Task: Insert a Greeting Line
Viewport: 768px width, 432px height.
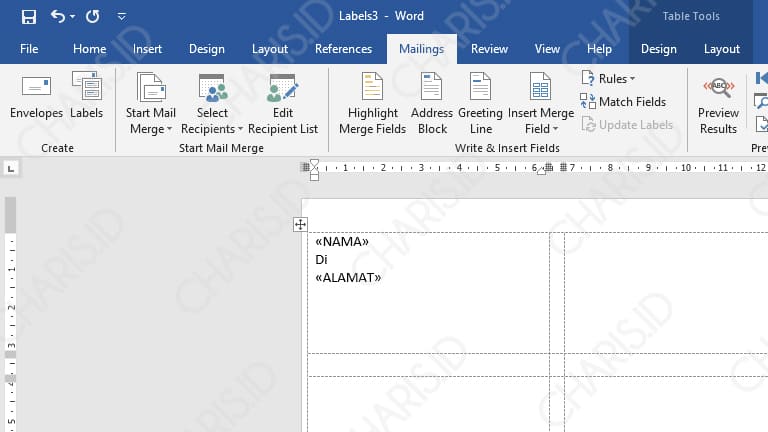Action: pos(480,103)
